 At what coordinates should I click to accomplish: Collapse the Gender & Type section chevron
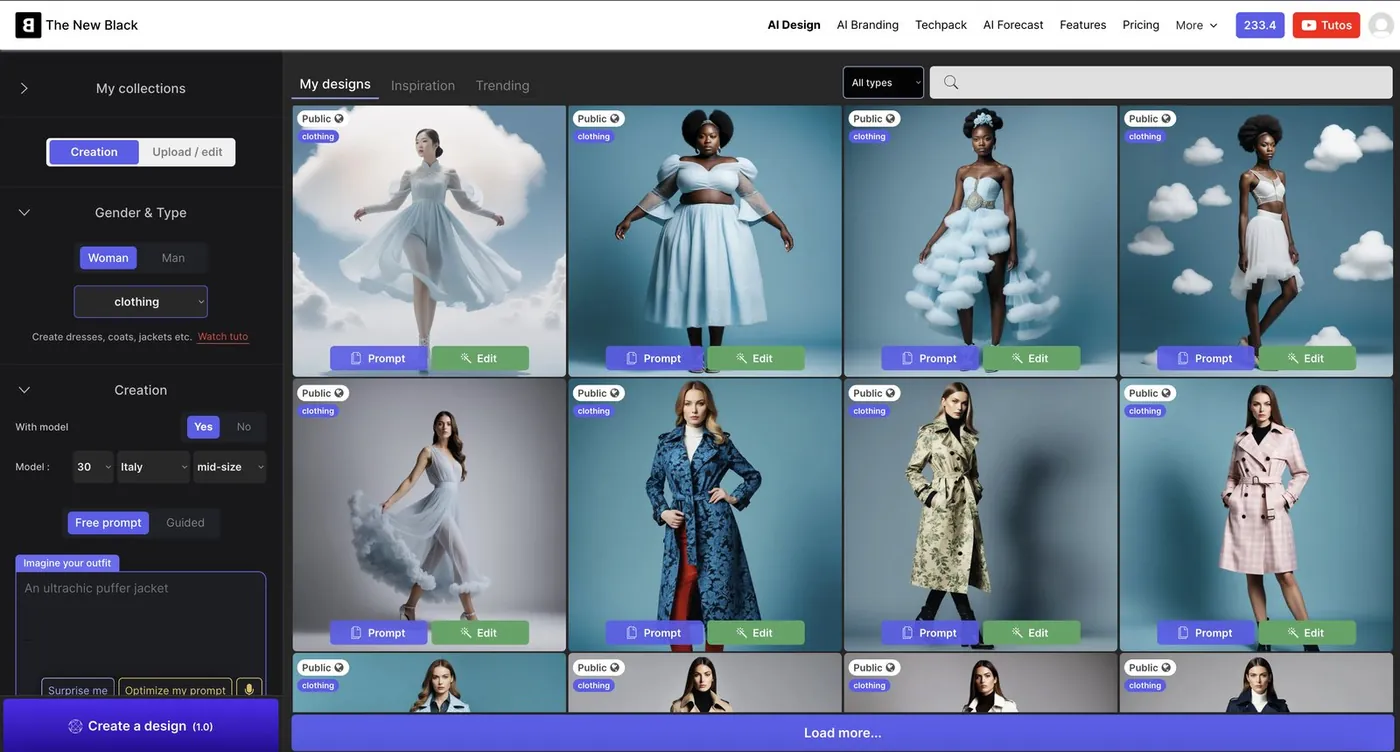[24, 212]
